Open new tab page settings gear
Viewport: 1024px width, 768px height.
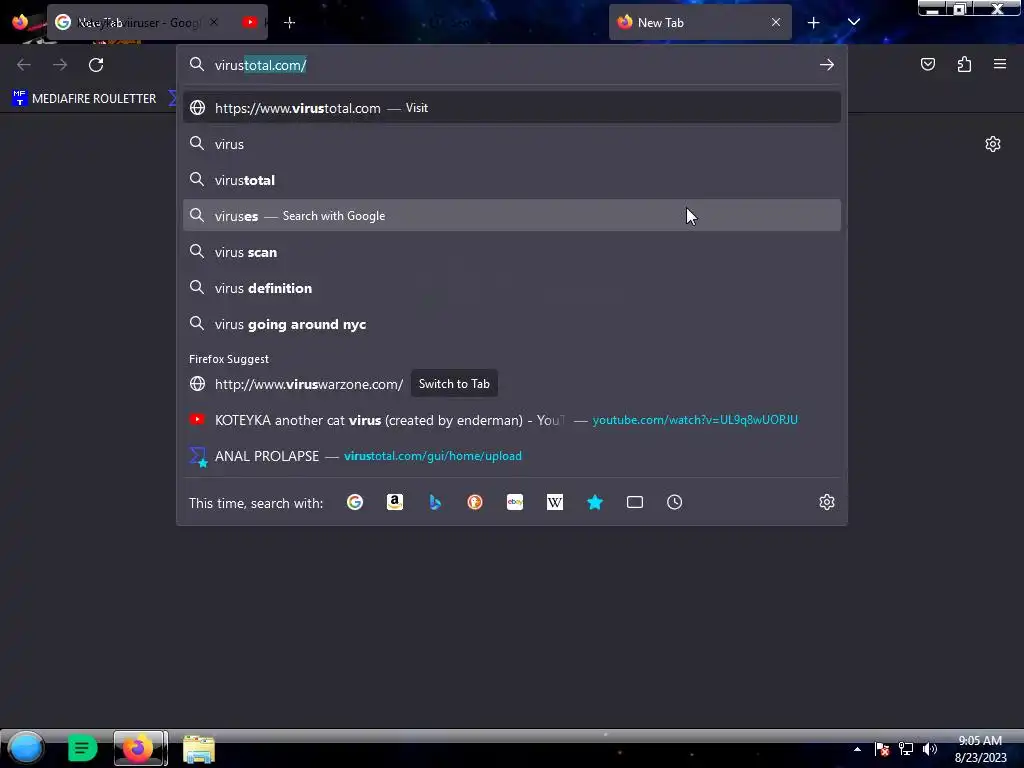(x=992, y=144)
